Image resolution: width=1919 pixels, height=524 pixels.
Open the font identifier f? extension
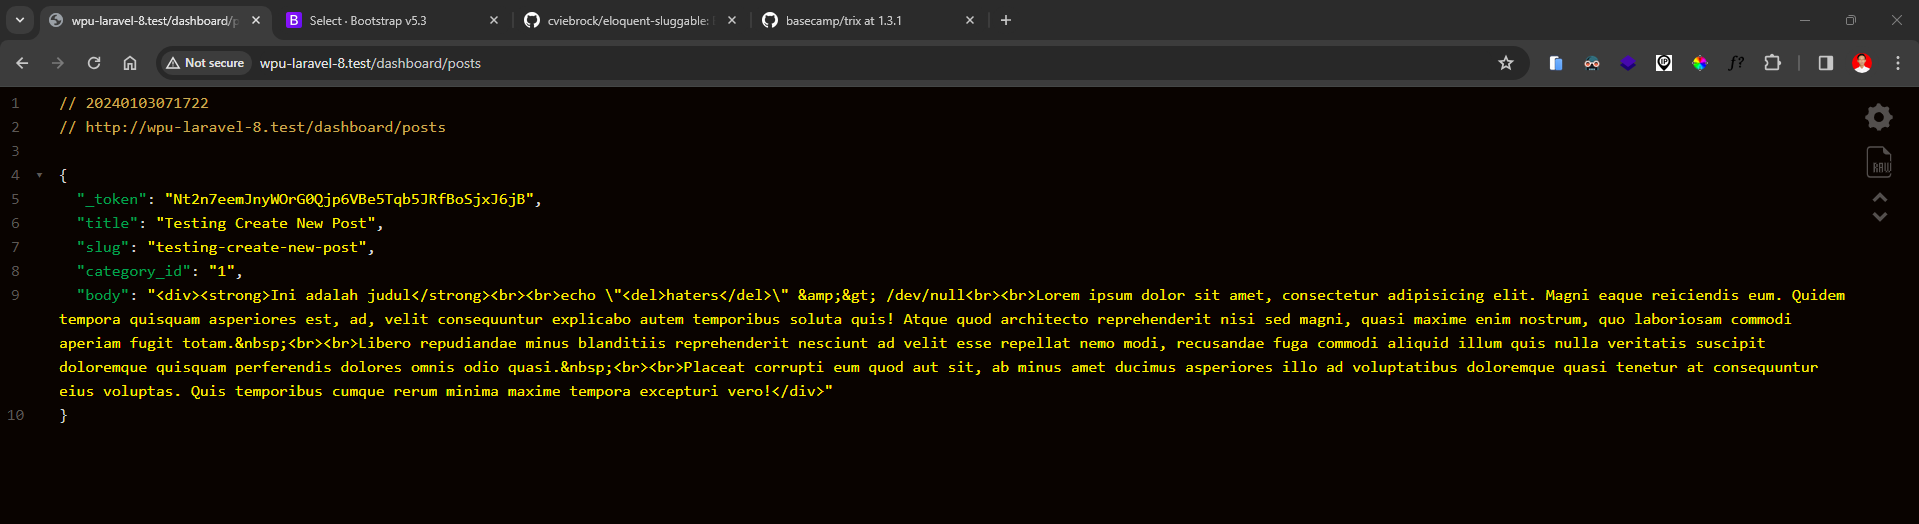pyautogui.click(x=1736, y=63)
